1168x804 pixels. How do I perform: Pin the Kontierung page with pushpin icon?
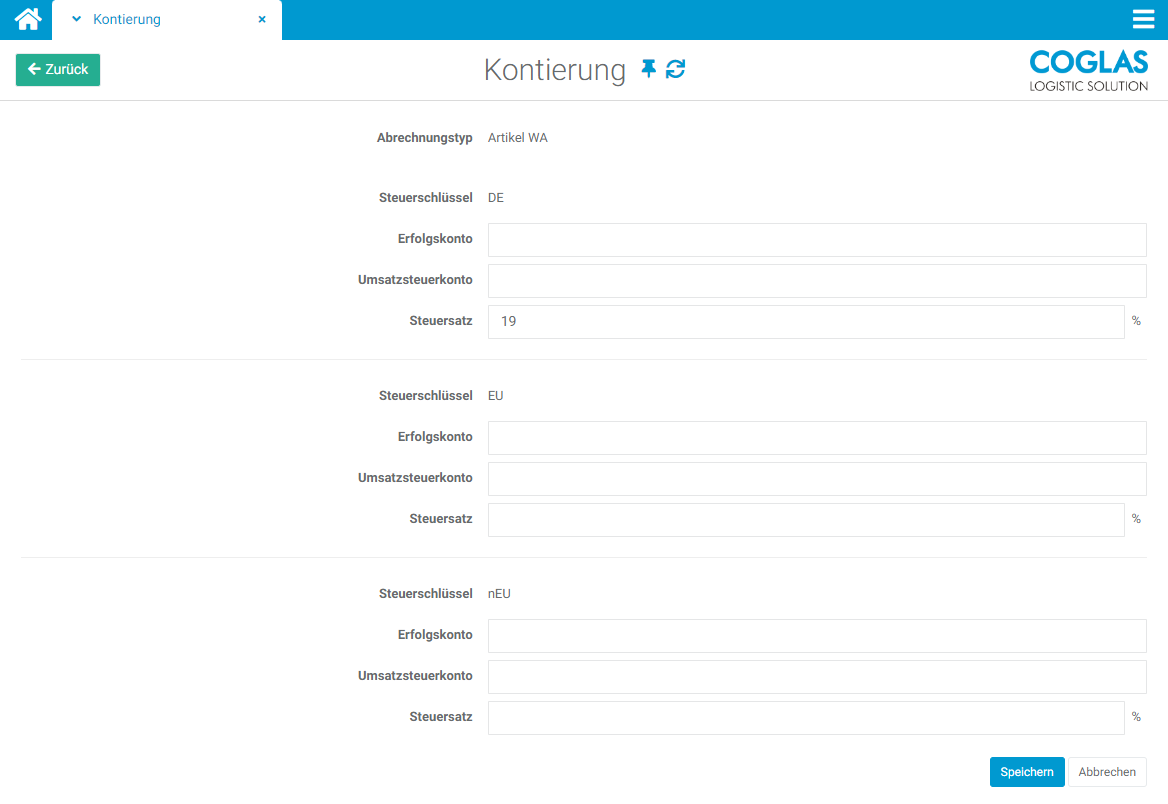(649, 69)
